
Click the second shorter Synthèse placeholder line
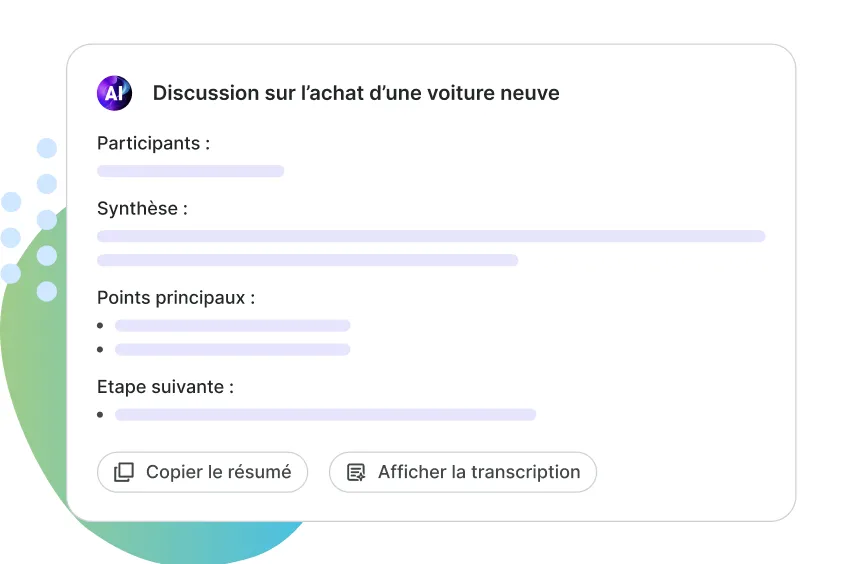tap(307, 260)
